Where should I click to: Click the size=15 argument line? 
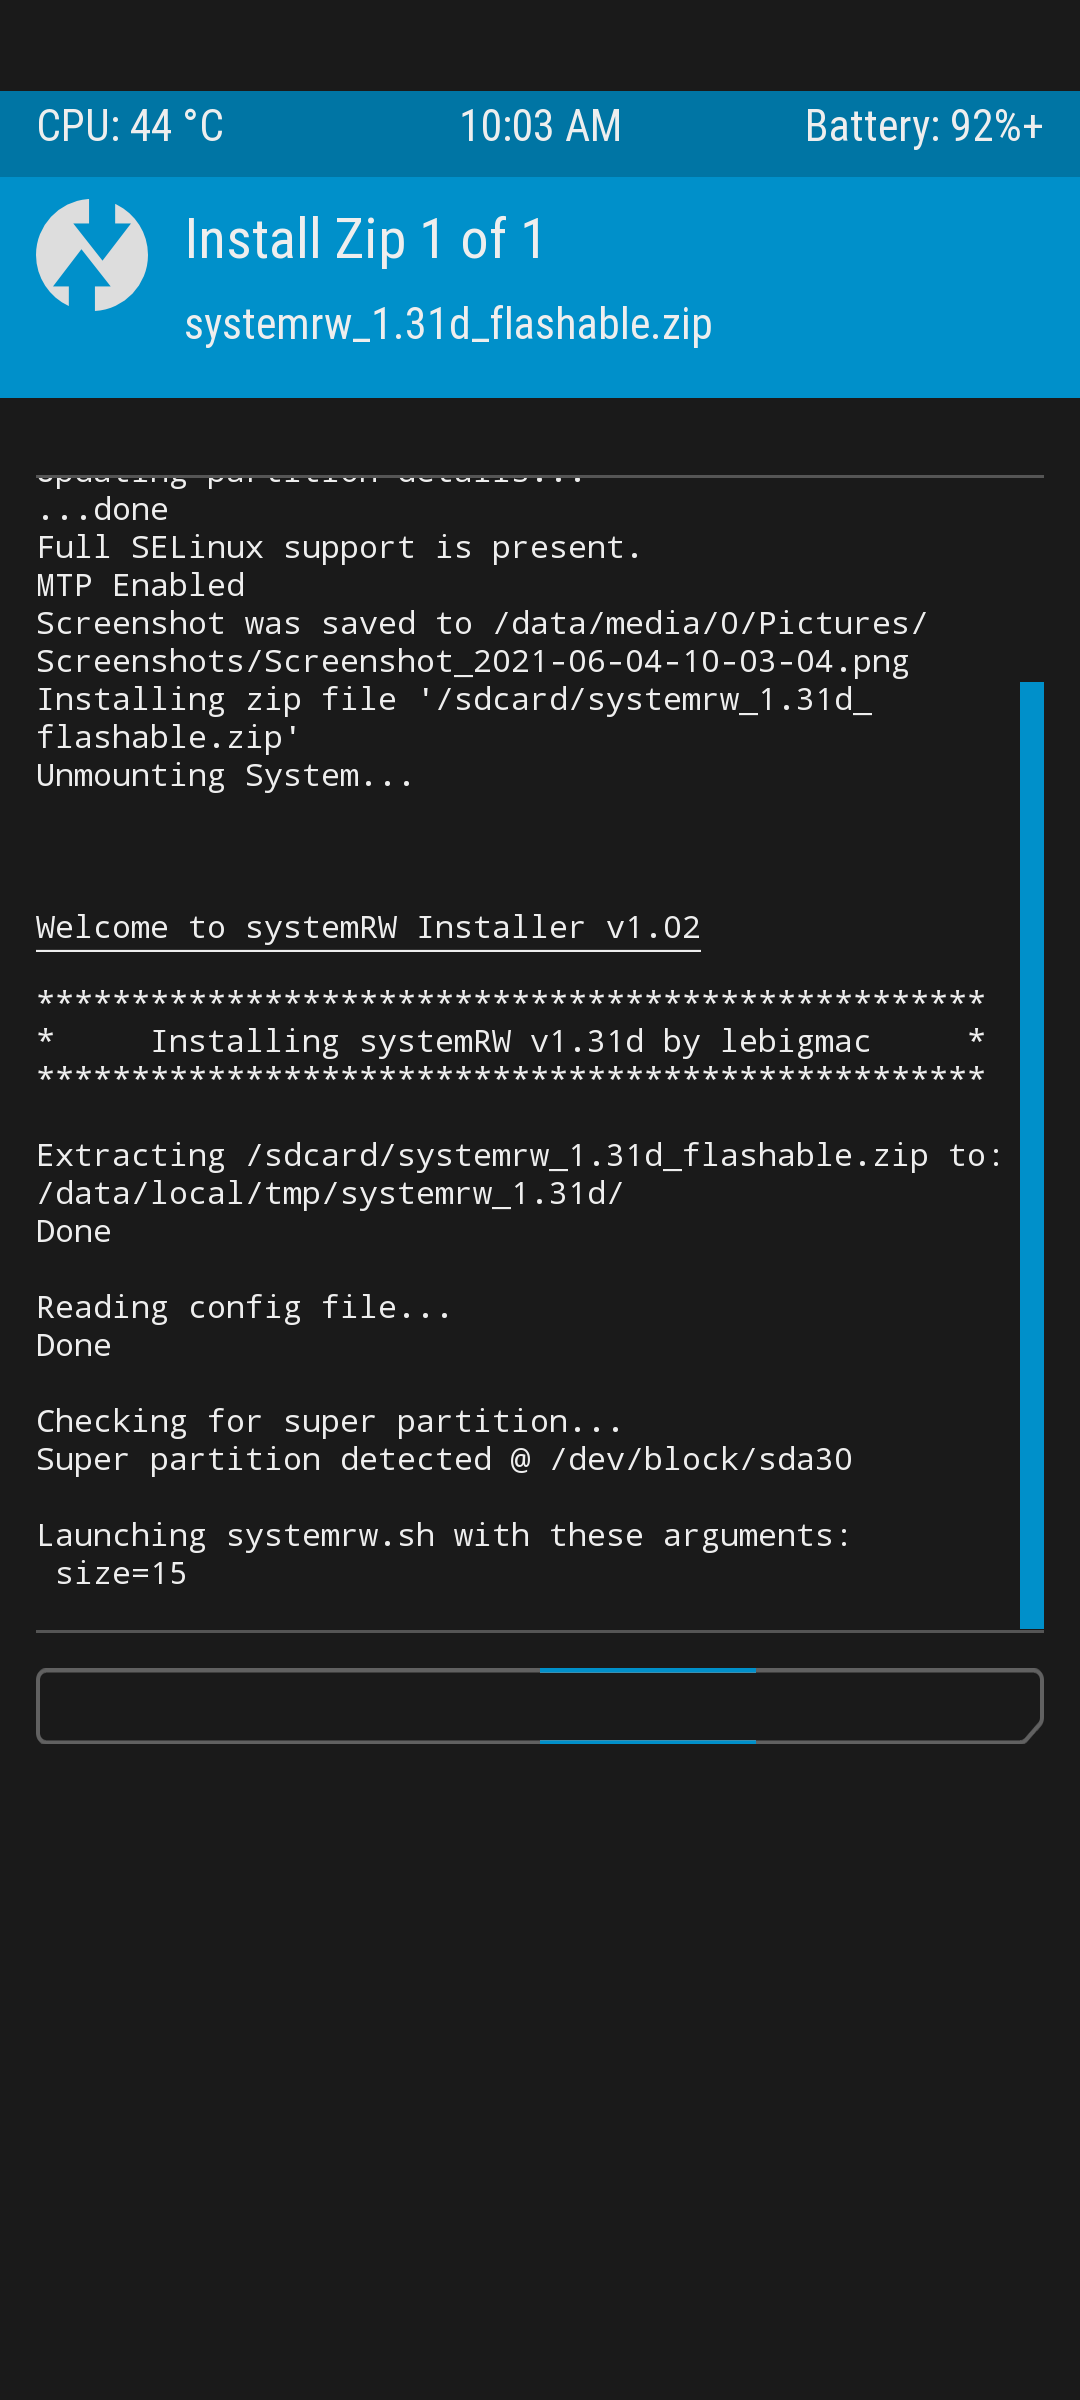tap(121, 1574)
